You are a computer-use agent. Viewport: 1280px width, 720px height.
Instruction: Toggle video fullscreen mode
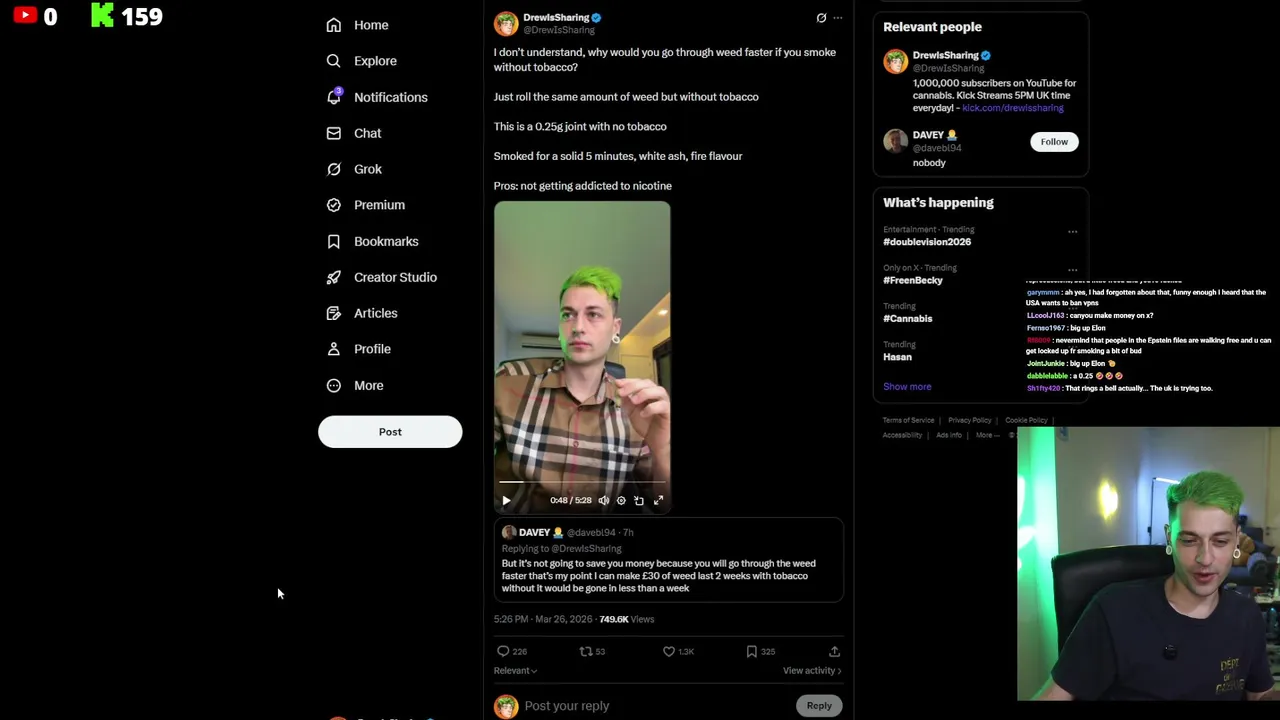click(658, 500)
